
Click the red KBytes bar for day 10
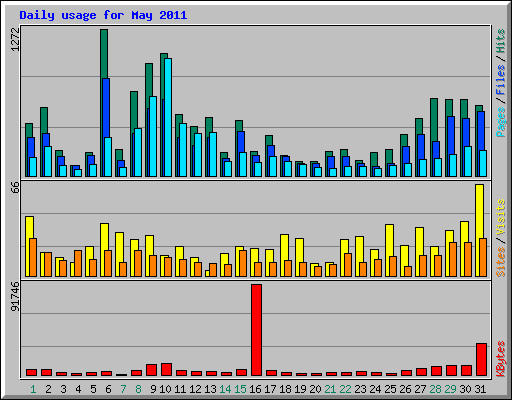[166, 369]
